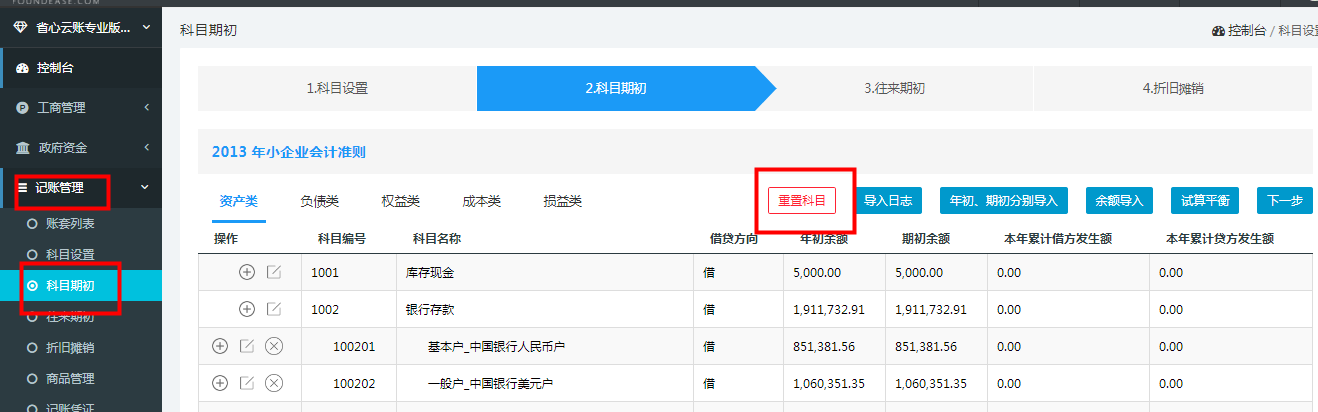Collapse the 记账管理 sidebar section

pos(146,187)
